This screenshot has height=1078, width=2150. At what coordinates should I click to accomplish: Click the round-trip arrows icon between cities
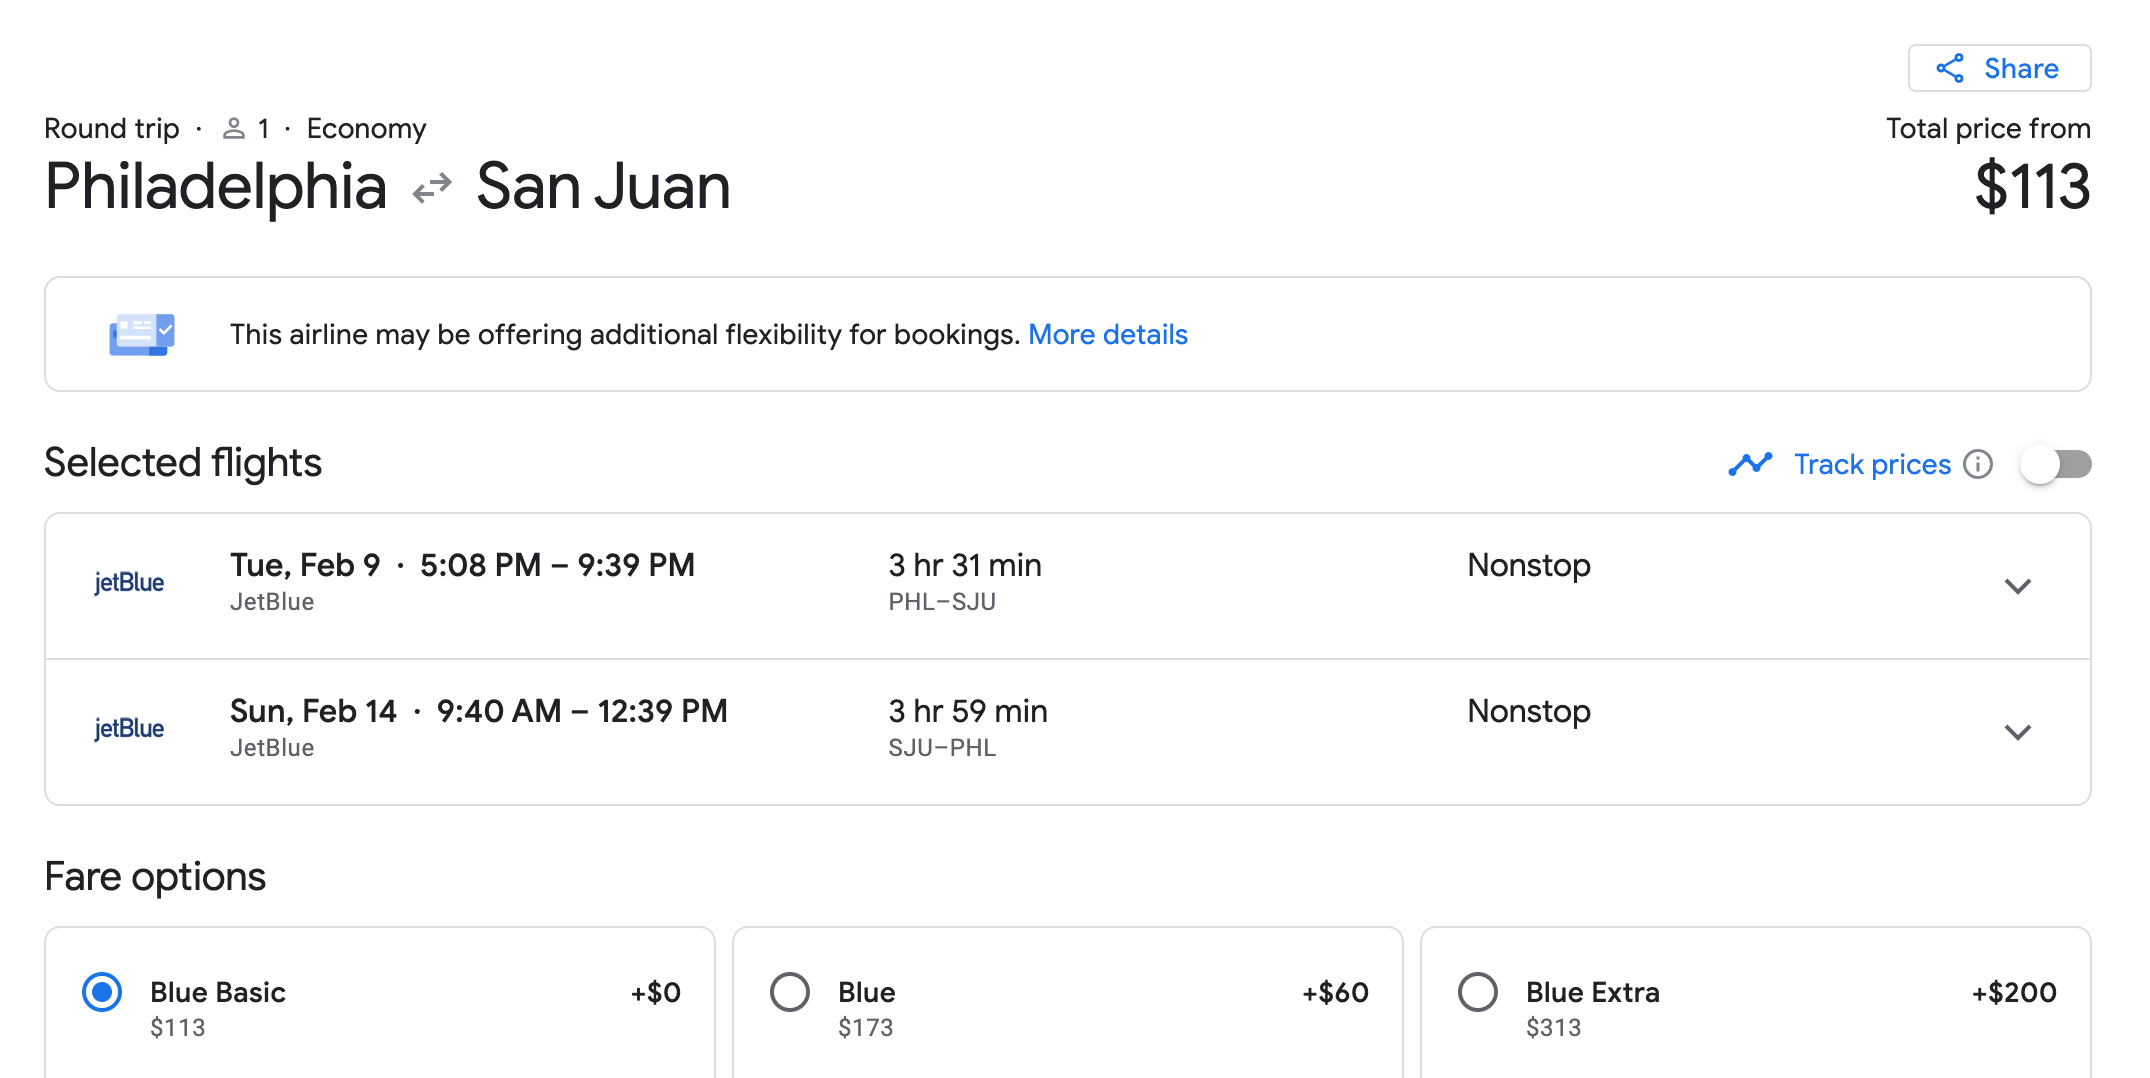(432, 188)
